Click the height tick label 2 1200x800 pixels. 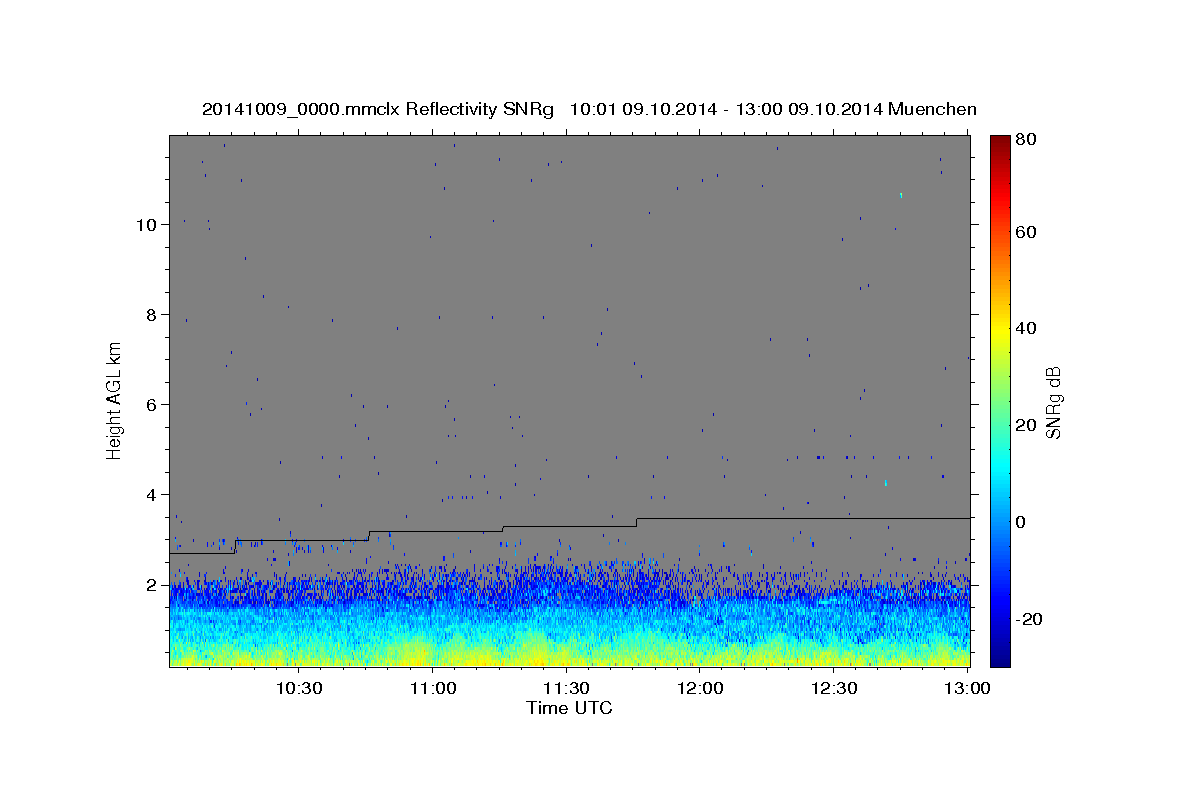click(152, 585)
